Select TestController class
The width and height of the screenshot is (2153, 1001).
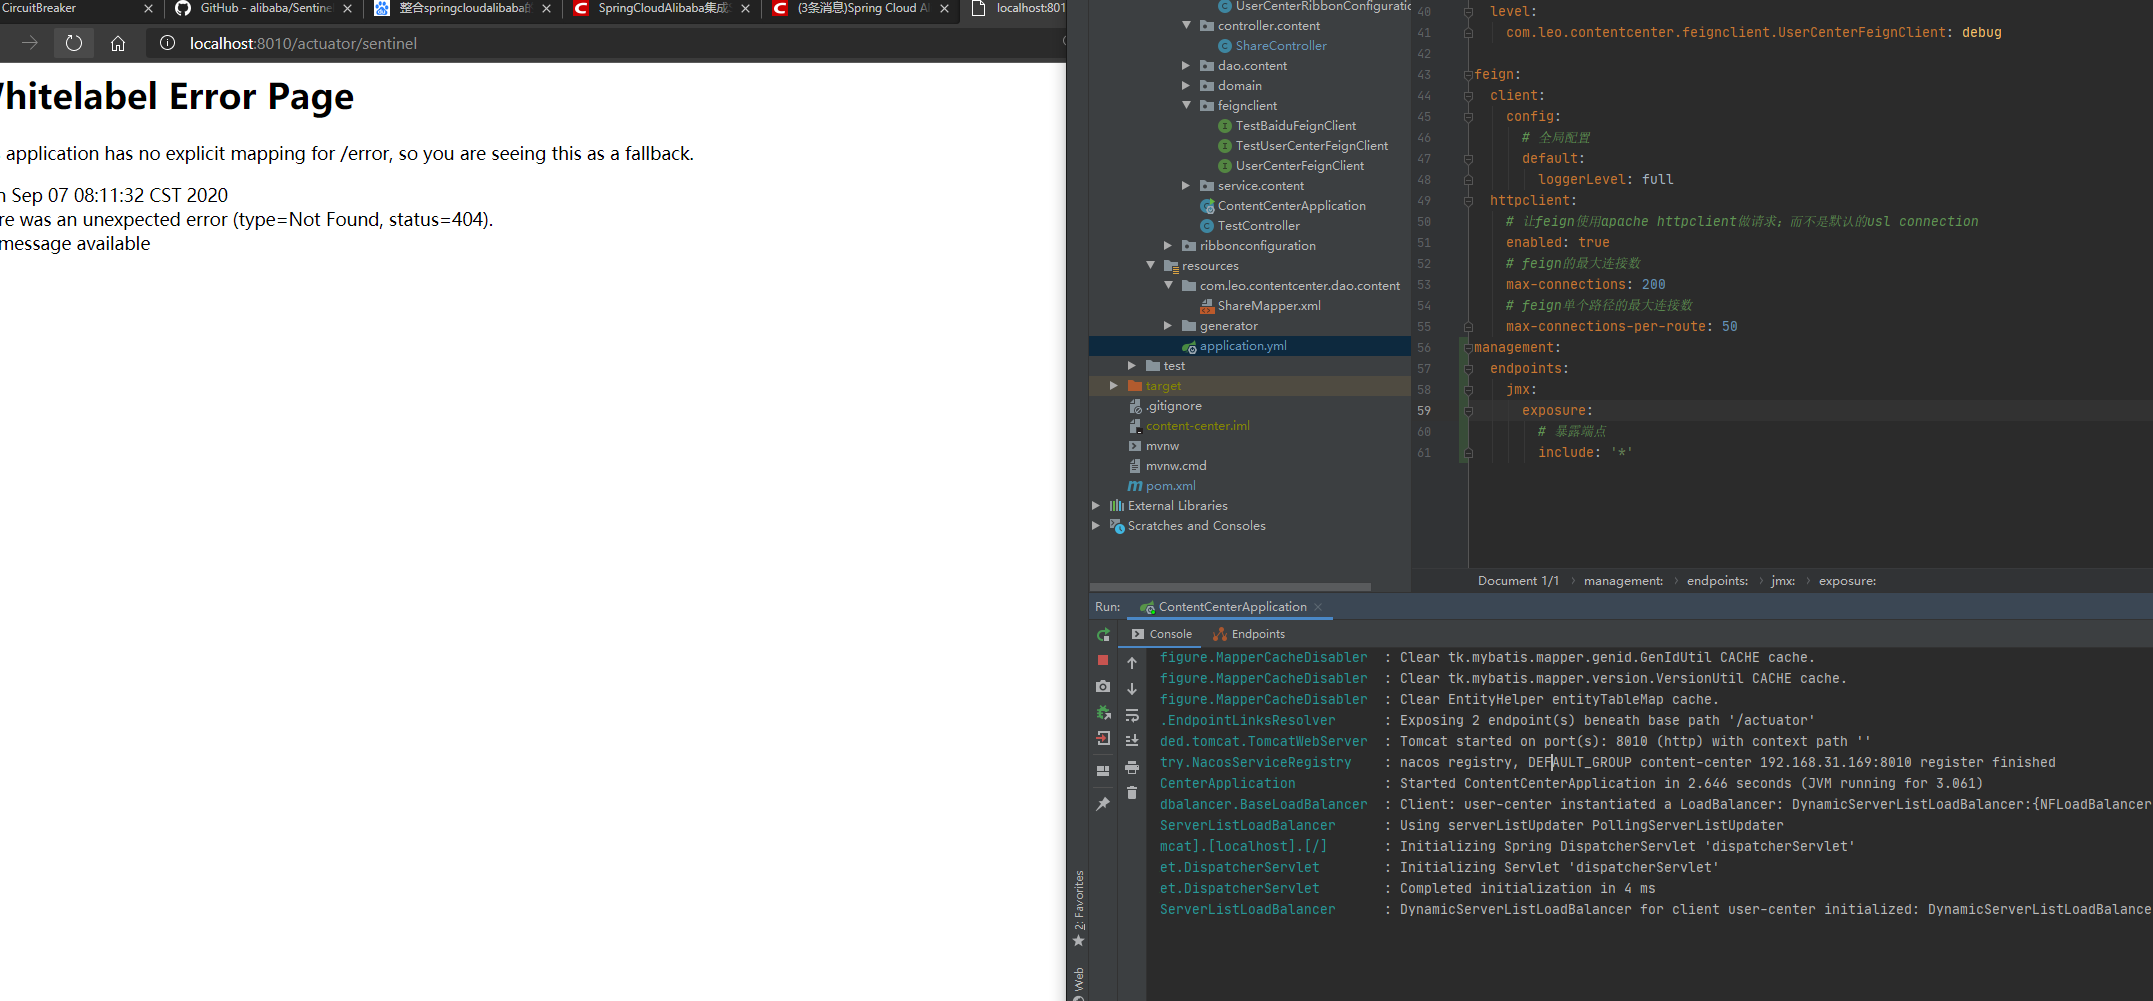click(x=1258, y=225)
